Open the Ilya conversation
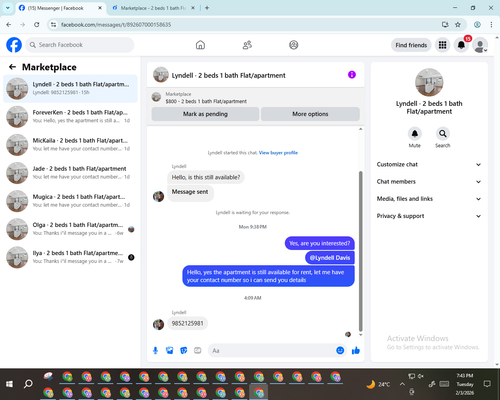This screenshot has width=500, height=400. [70, 257]
